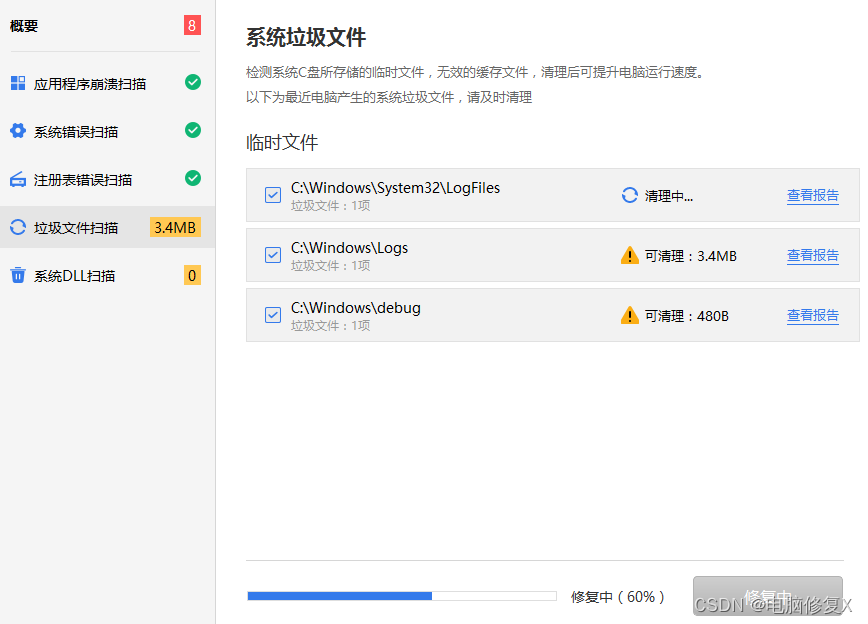Click the spinning 清理中 icon next to LogFiles
This screenshot has height=624, width=868.
[631, 195]
